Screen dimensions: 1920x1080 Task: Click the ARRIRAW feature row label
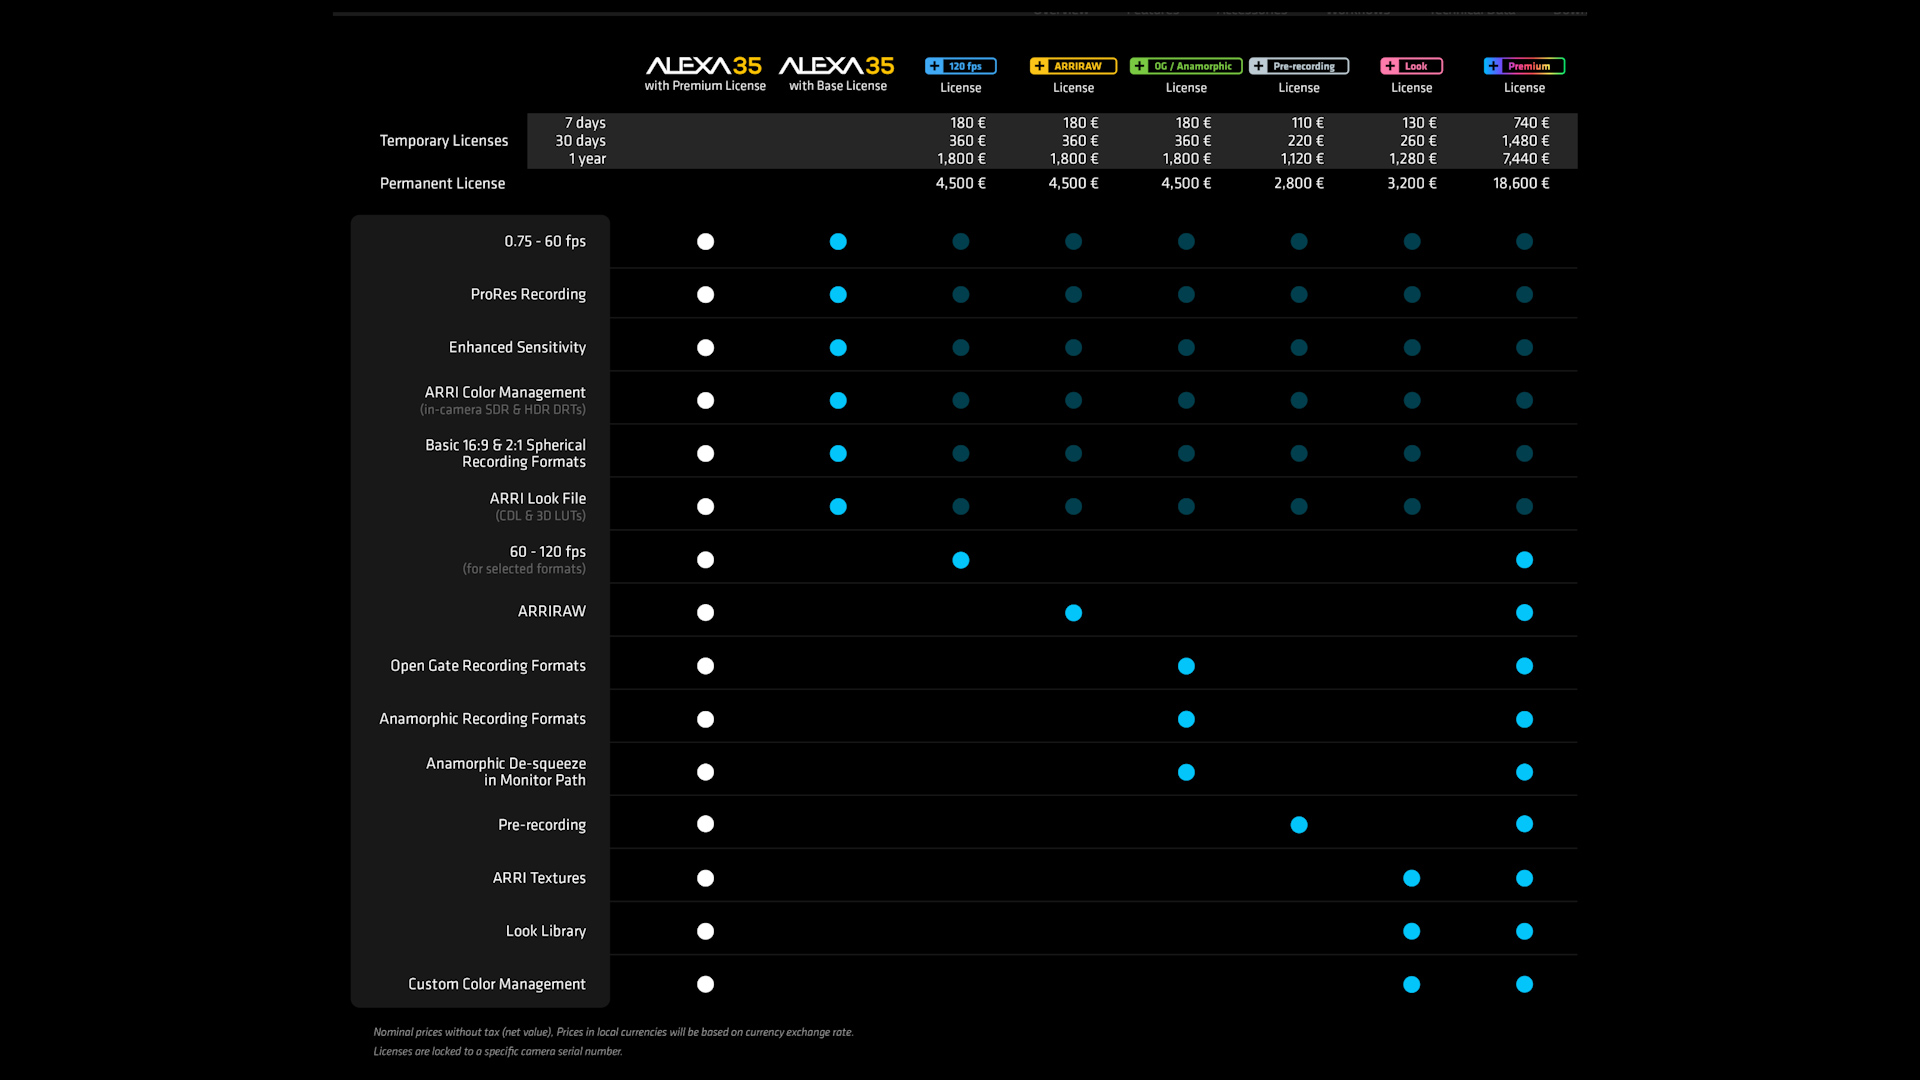pyautogui.click(x=551, y=611)
